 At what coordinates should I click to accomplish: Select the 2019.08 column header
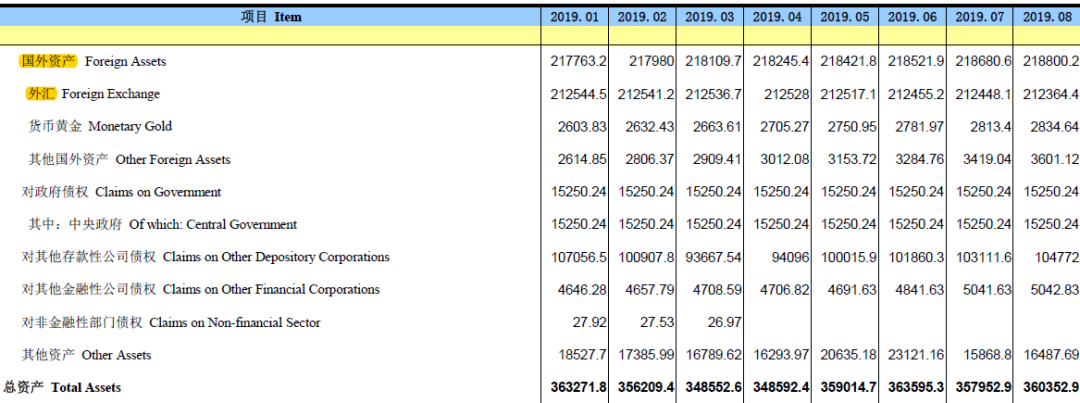click(x=1046, y=17)
